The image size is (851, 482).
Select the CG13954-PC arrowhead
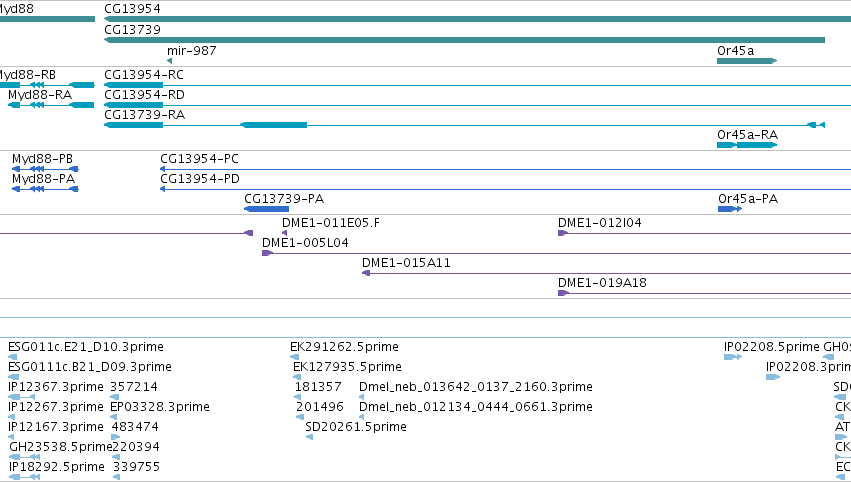162,169
